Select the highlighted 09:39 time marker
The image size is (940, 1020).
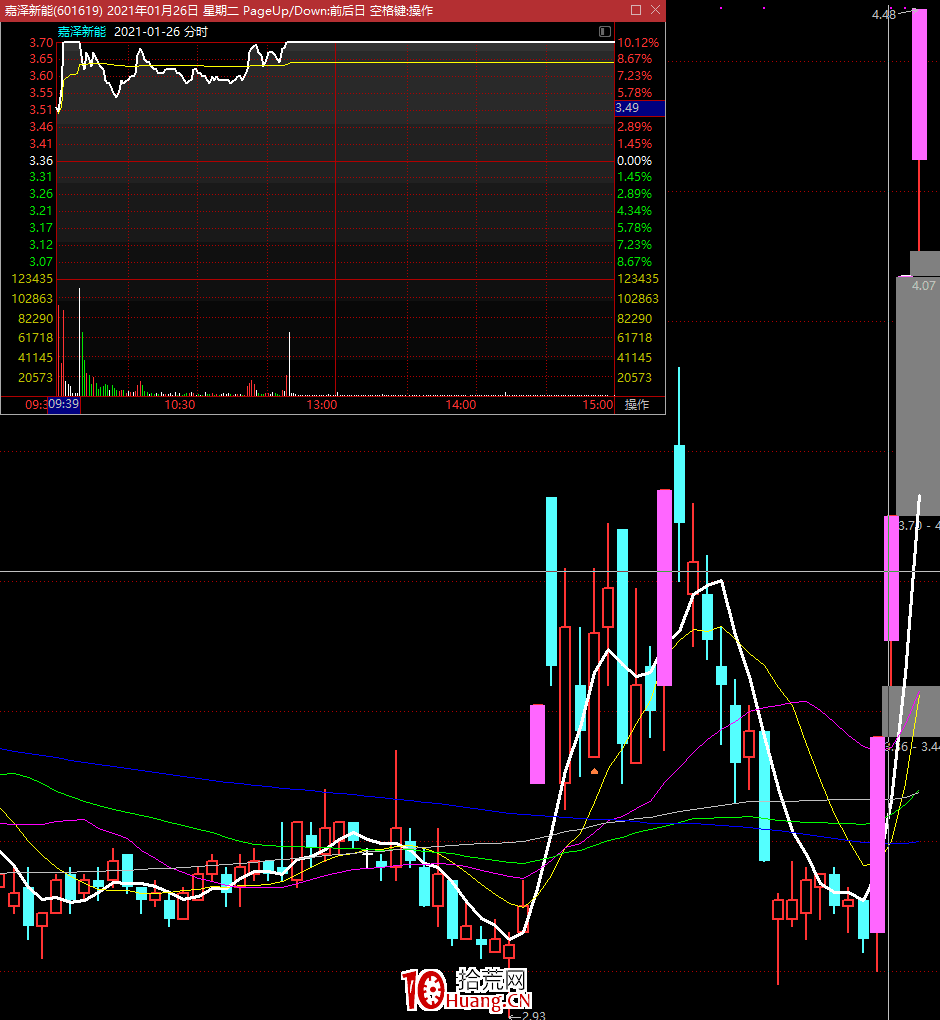(64, 404)
